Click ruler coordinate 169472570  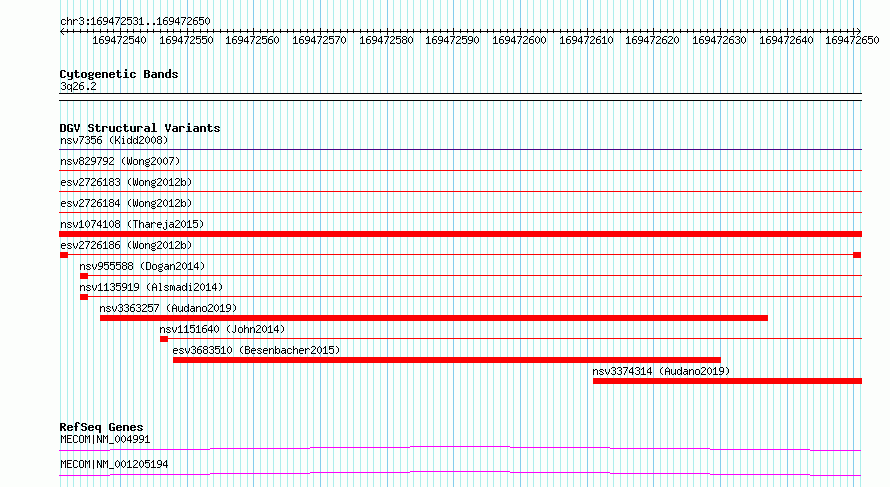tap(319, 40)
